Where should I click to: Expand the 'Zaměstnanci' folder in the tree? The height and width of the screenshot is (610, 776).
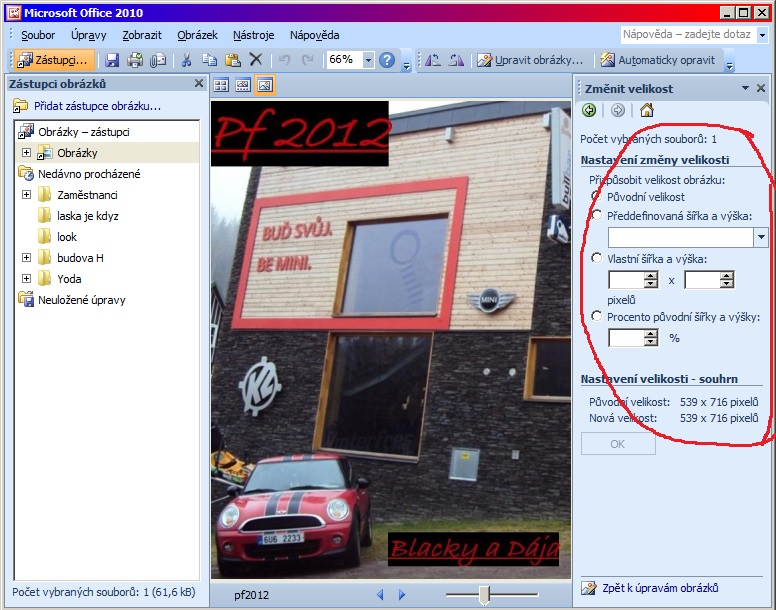coord(26,195)
